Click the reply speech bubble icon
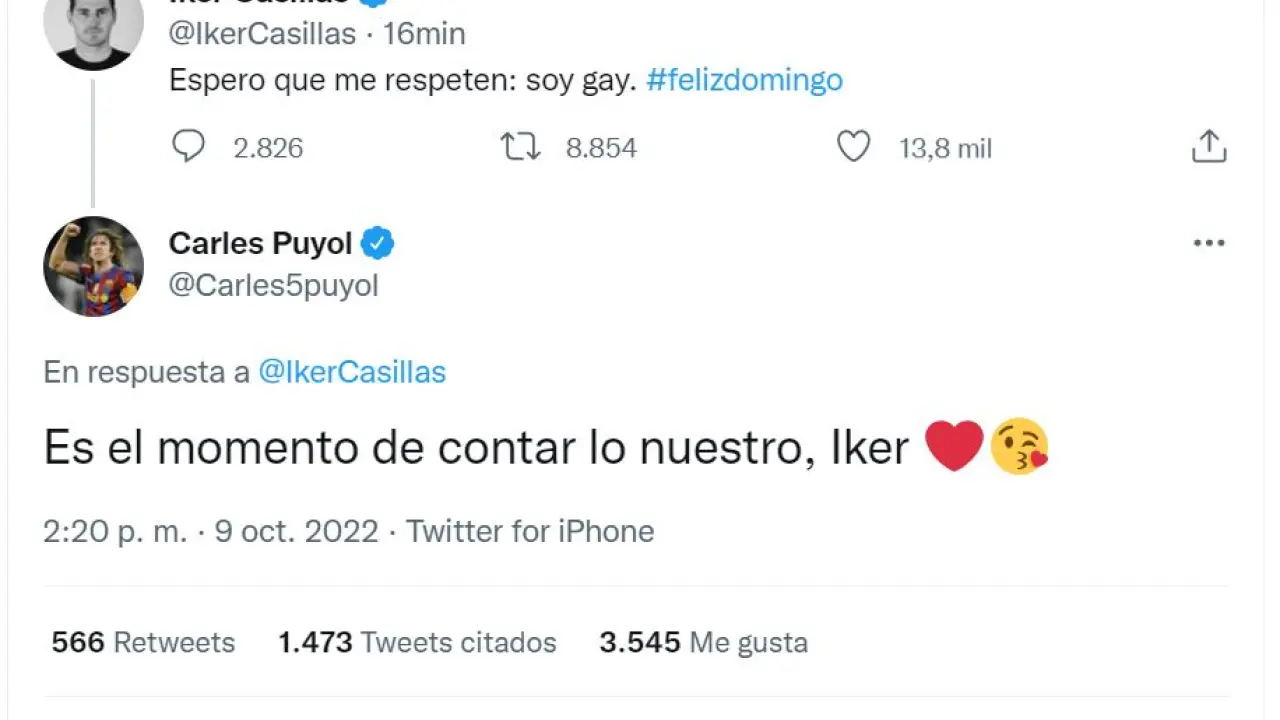 pos(188,147)
